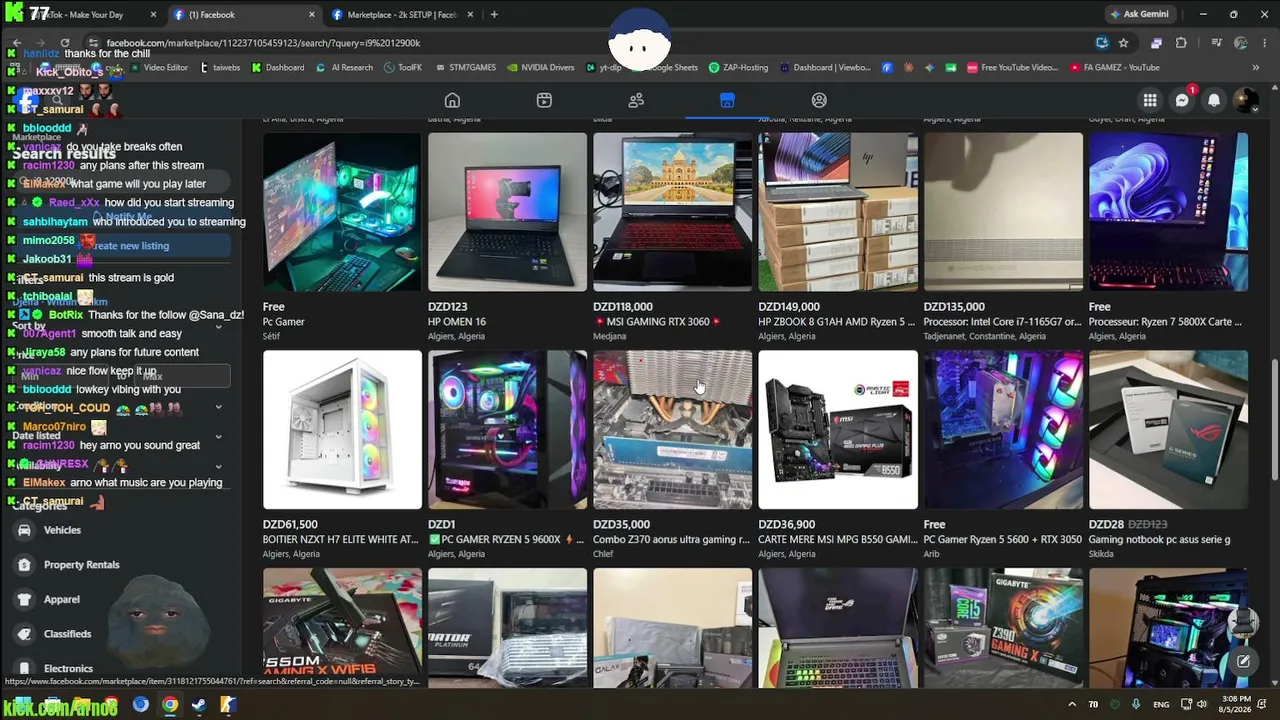Click the microphone icon in system tray
1280x720 pixels.
1136,704
